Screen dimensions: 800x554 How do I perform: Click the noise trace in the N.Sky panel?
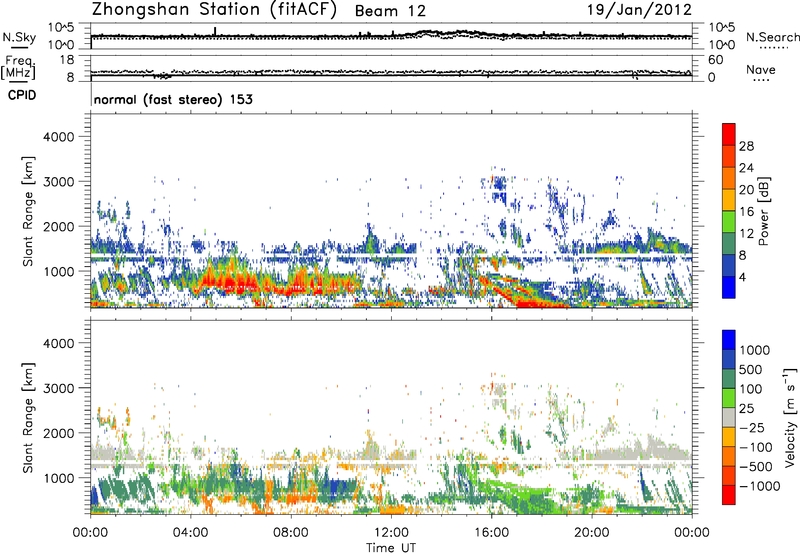(391, 36)
